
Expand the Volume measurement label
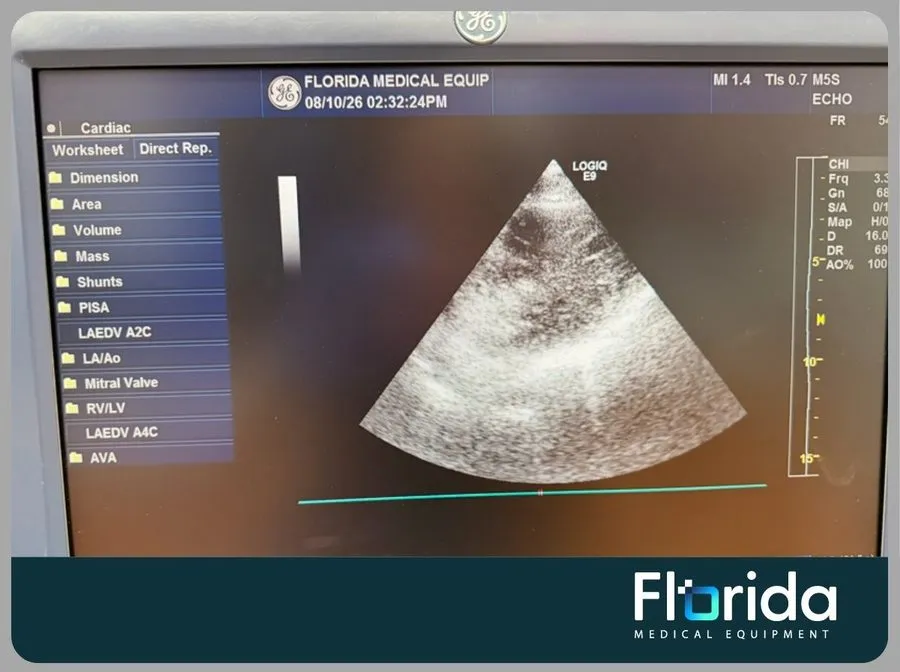tap(97, 230)
